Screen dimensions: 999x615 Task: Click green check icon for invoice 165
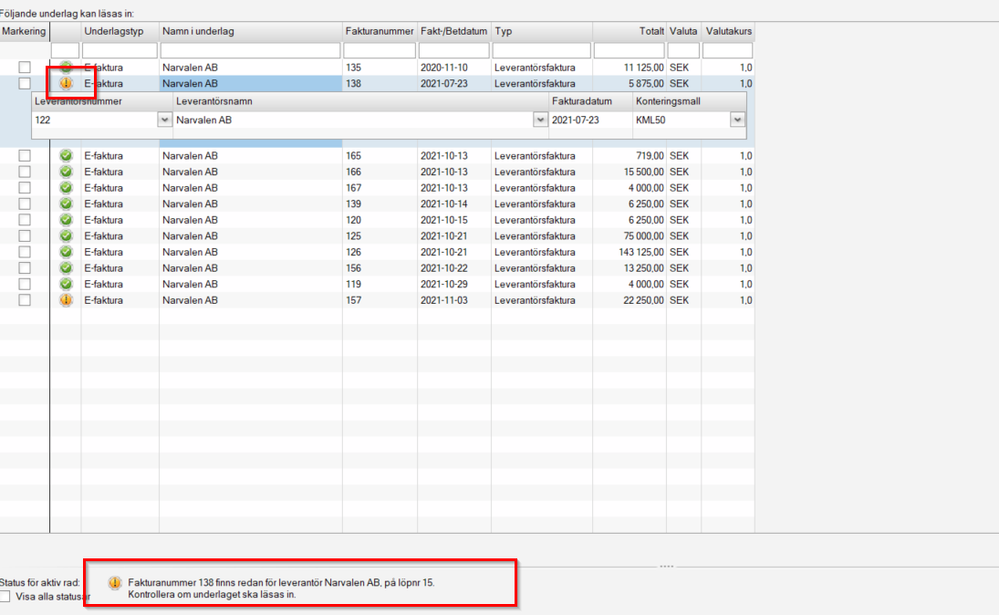tap(66, 156)
